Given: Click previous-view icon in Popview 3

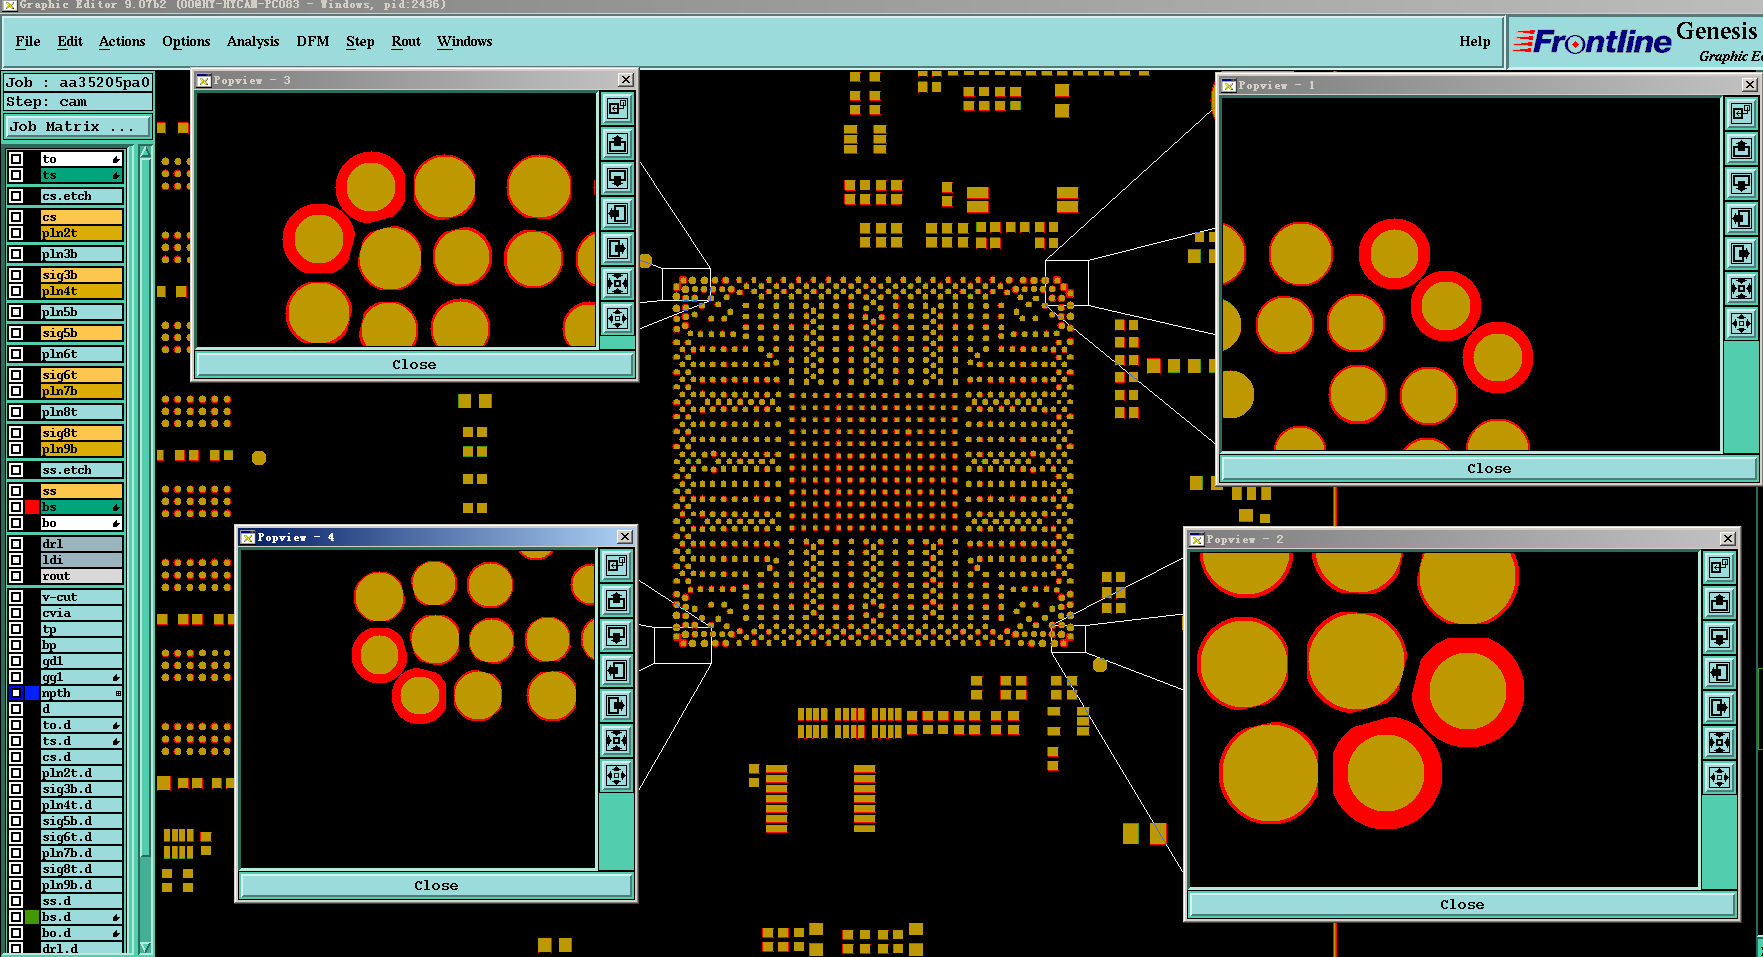Looking at the screenshot, I should coord(618,108).
